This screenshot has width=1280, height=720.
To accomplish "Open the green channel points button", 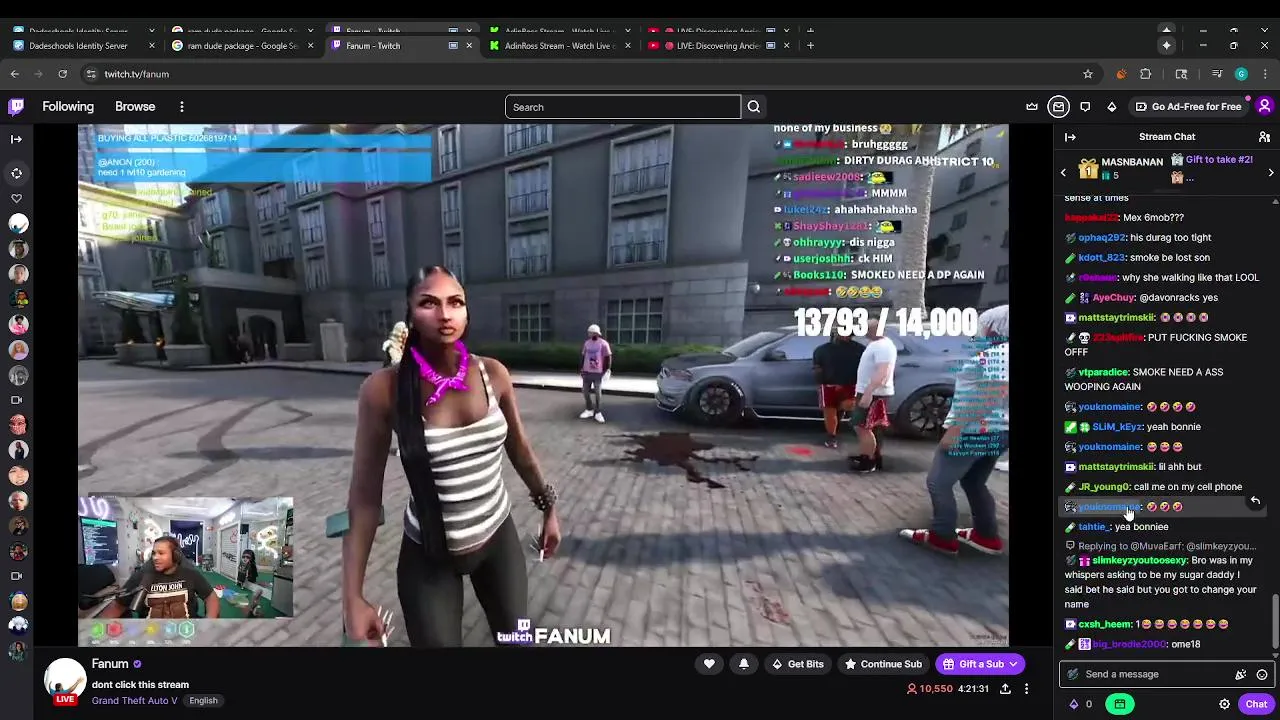I will [x=1119, y=704].
